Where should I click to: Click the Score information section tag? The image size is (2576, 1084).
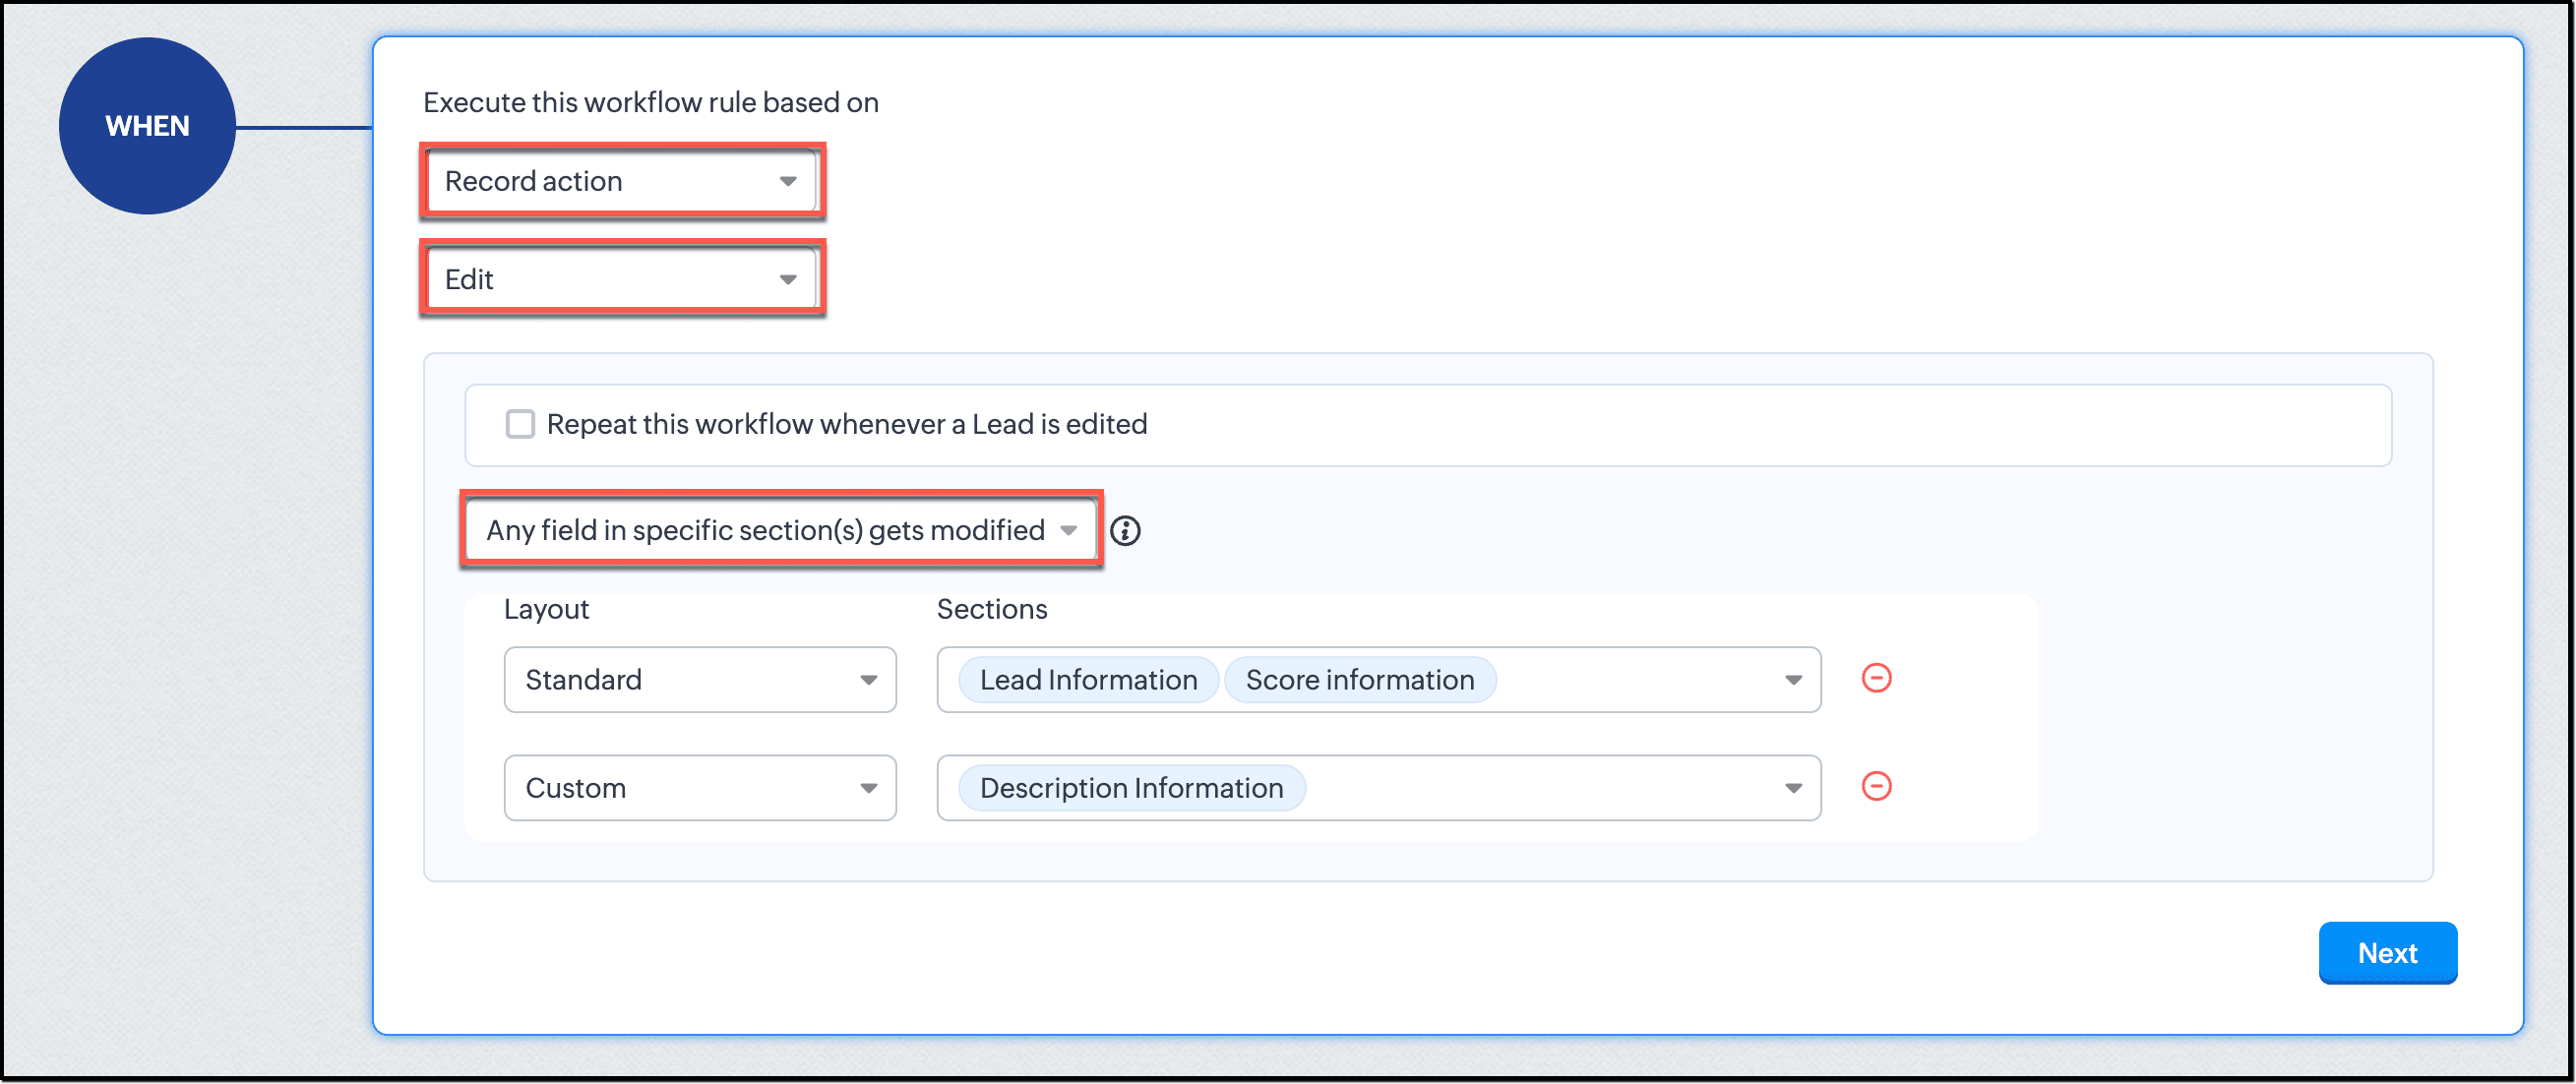[1359, 680]
